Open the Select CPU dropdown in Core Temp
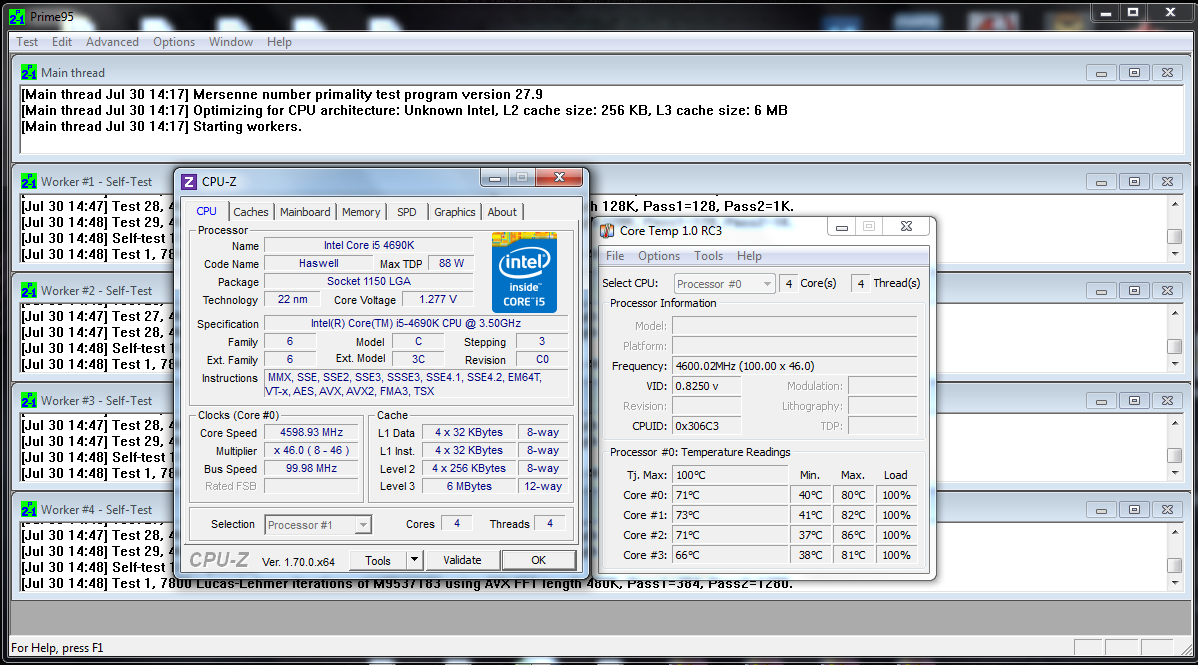This screenshot has height=665, width=1198. (724, 284)
